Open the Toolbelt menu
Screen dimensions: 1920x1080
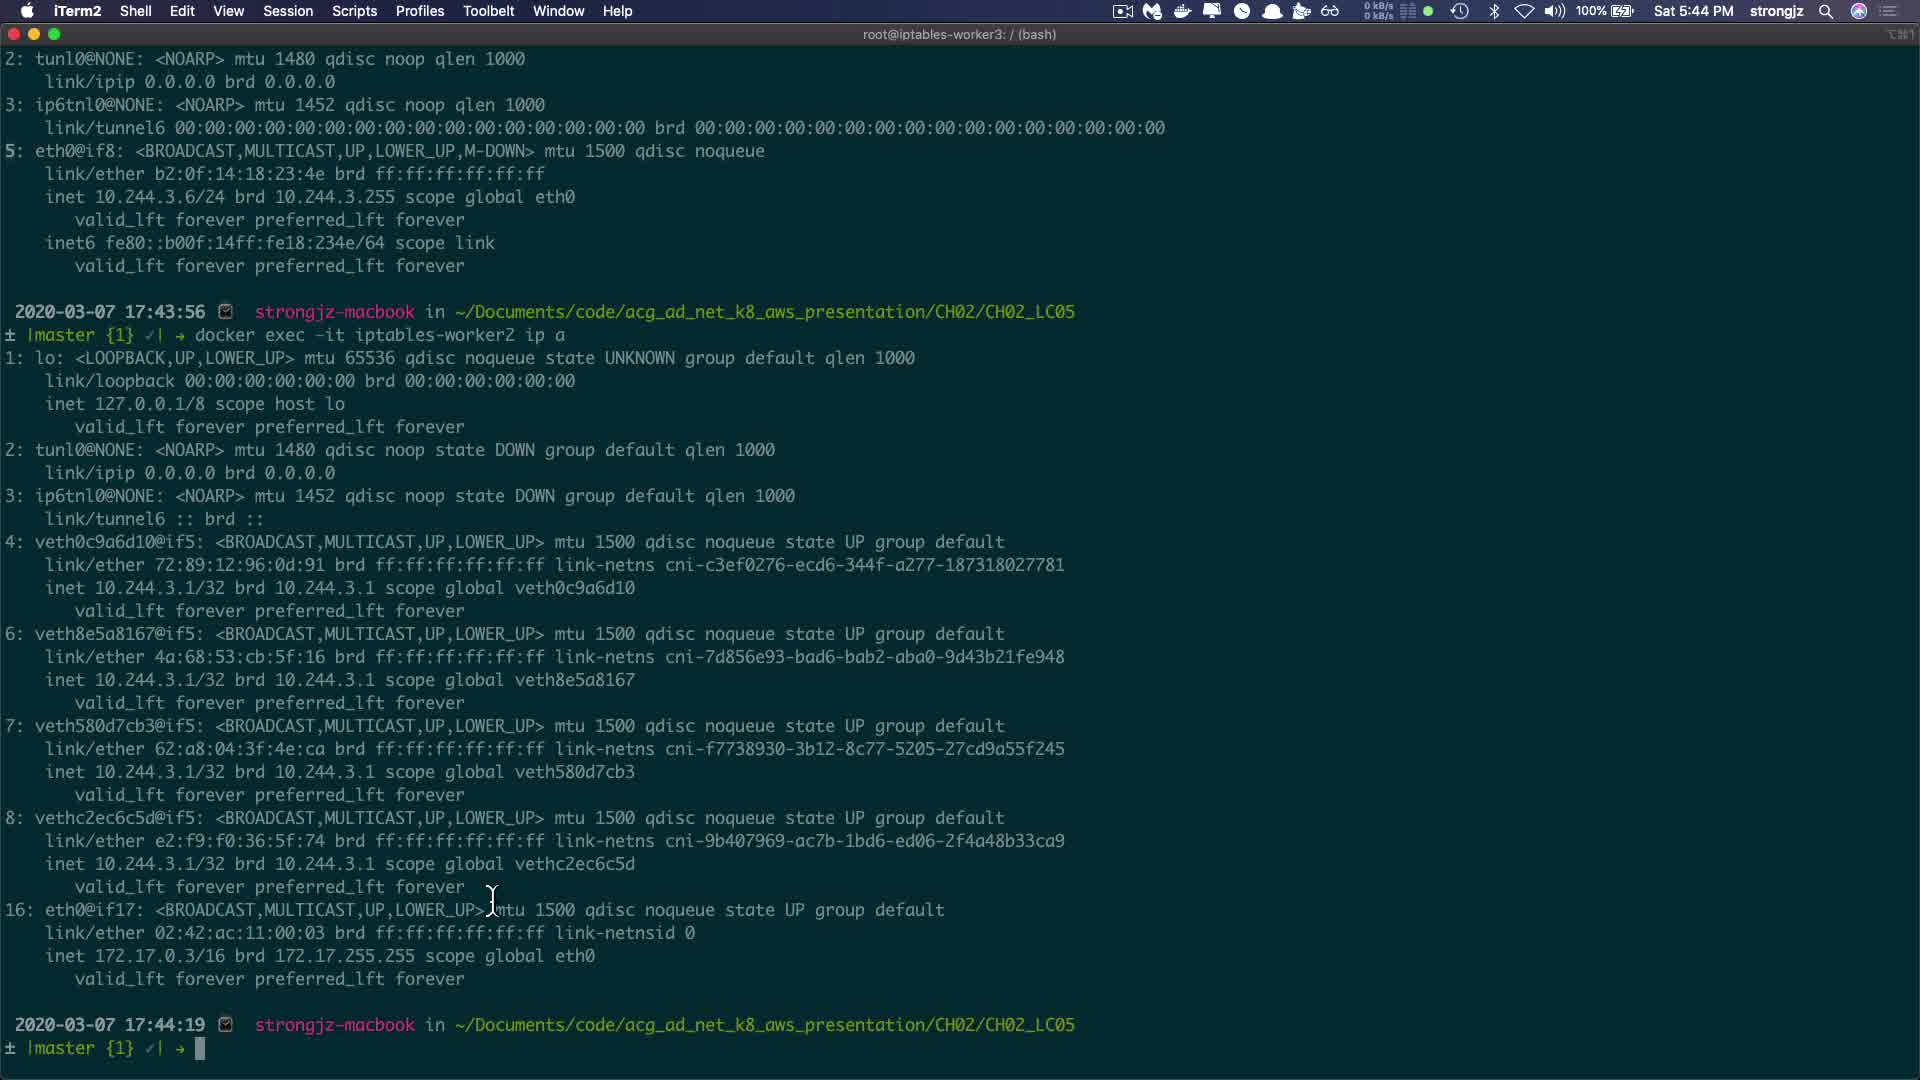(488, 11)
